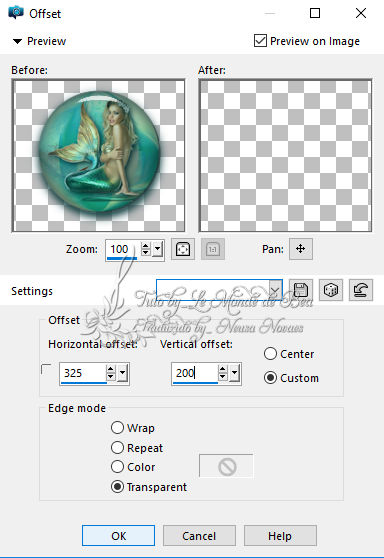Image resolution: width=384 pixels, height=558 pixels.
Task: Click the disabled color box icon
Action: 226,466
